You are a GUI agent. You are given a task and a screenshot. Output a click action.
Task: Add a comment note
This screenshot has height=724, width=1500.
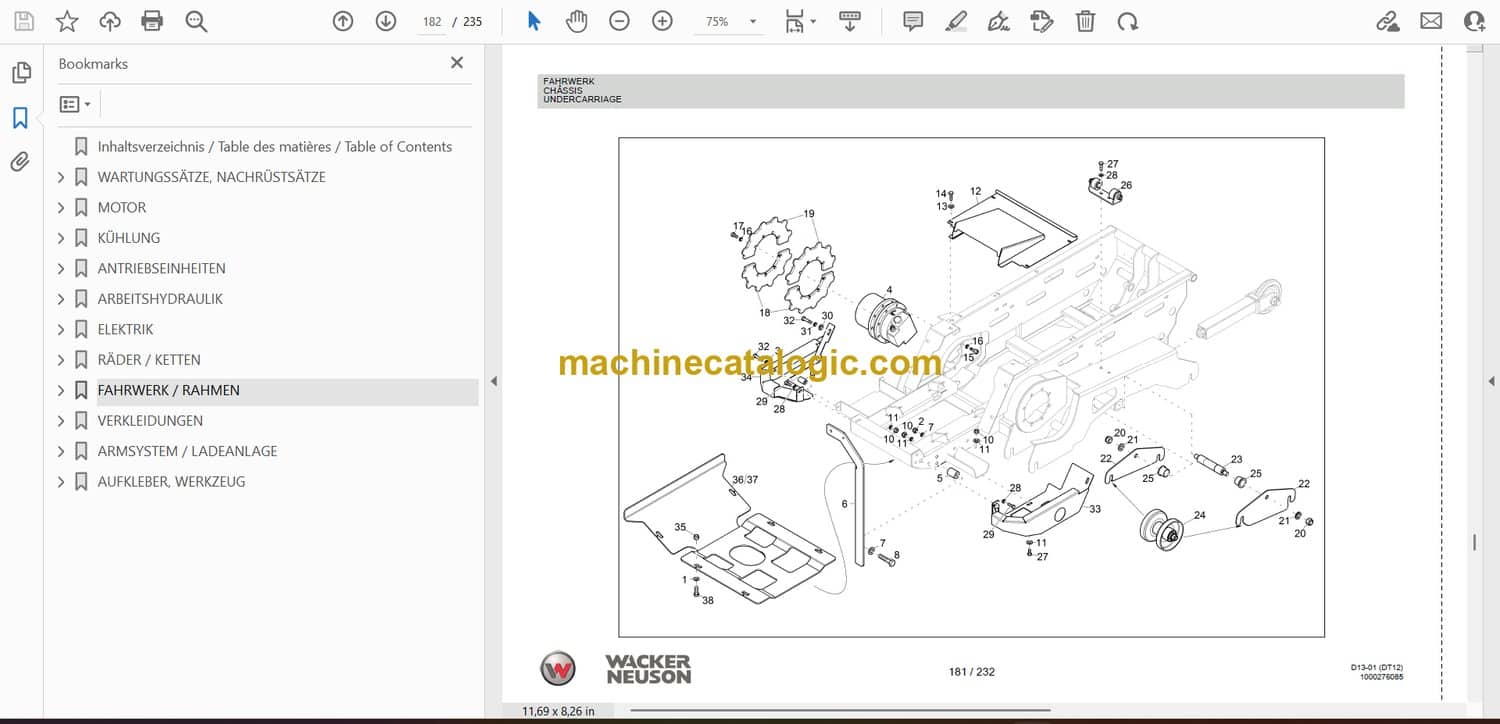[913, 21]
